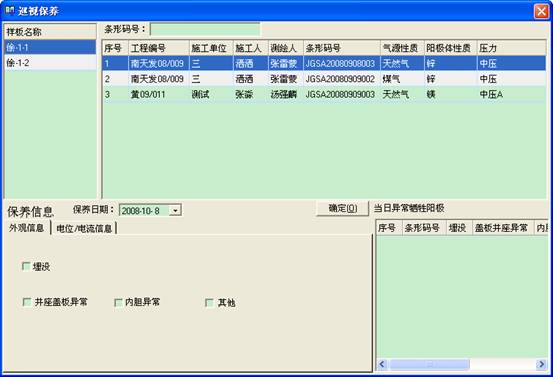Image resolution: width=553 pixels, height=377 pixels.
Task: Tick the 埋设 checkbox
Action: (x=26, y=266)
